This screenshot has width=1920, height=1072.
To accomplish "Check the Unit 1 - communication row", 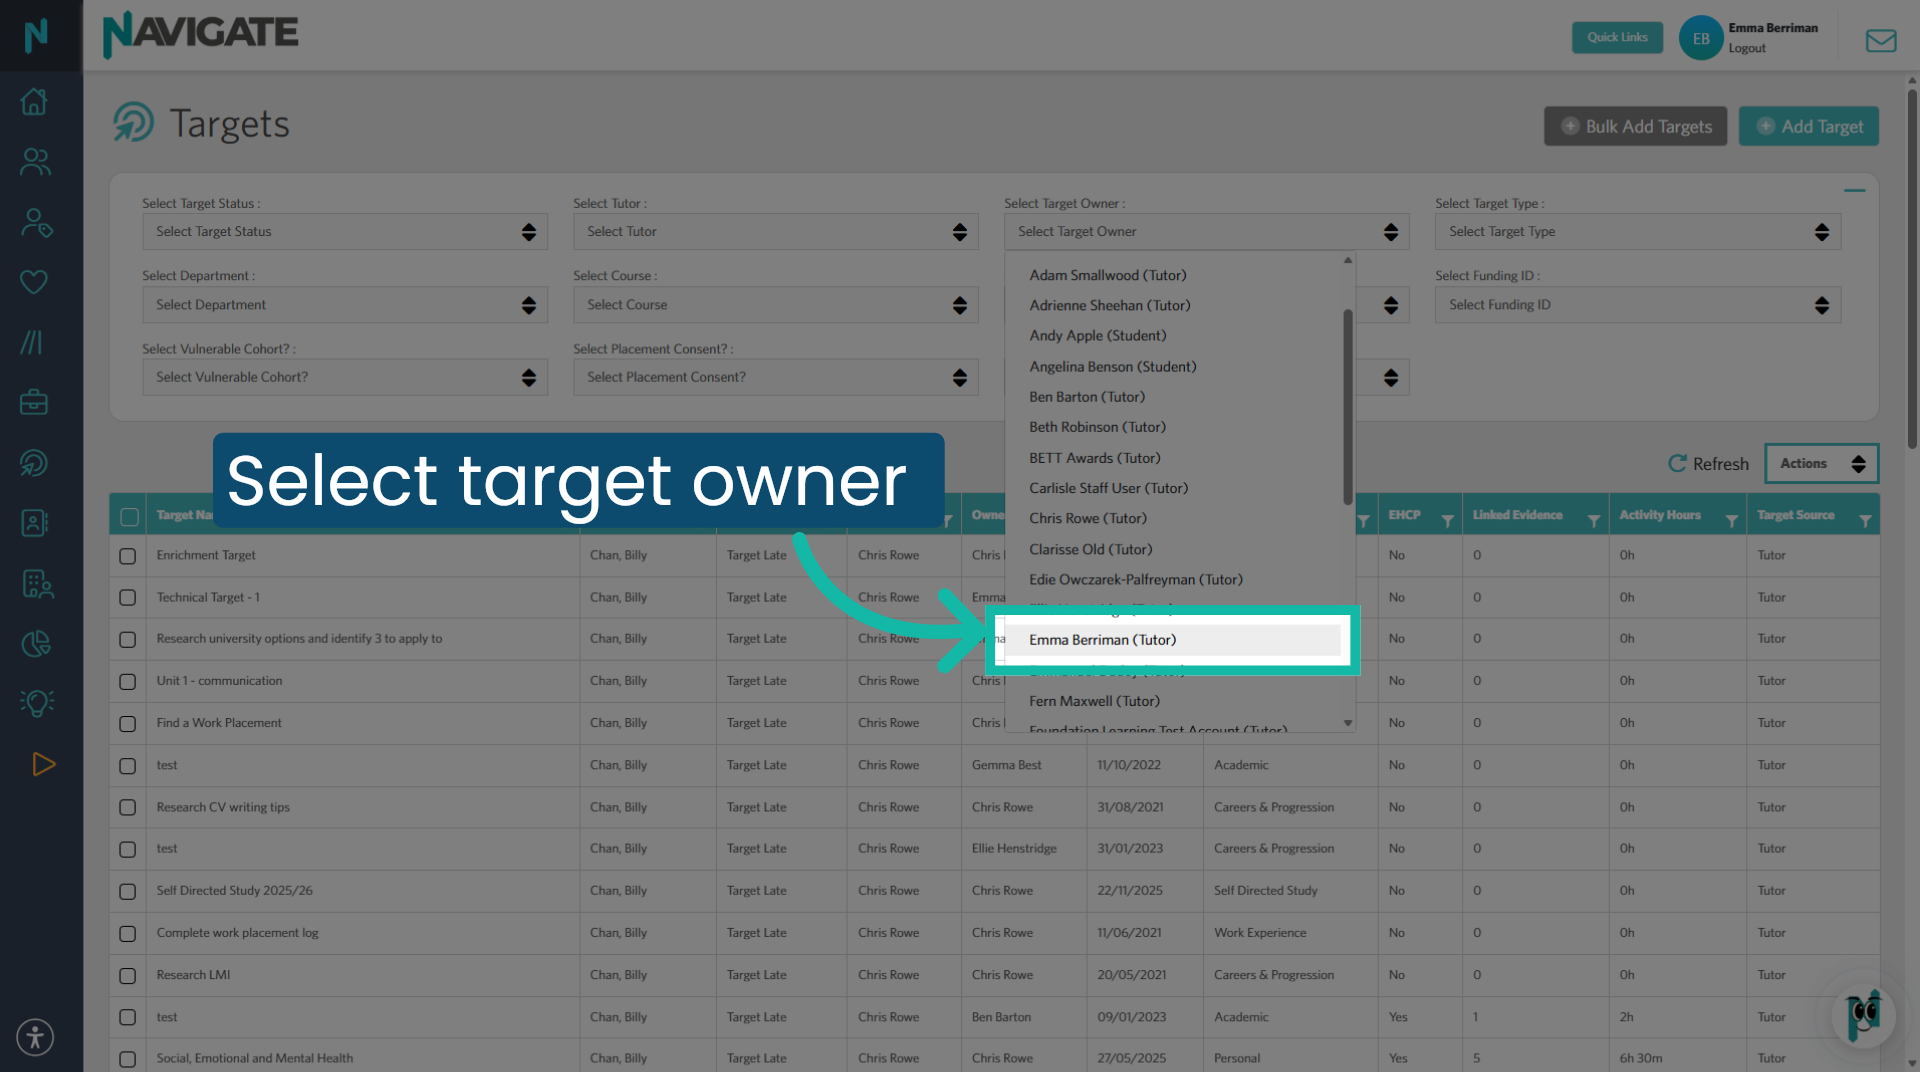I will (127, 682).
